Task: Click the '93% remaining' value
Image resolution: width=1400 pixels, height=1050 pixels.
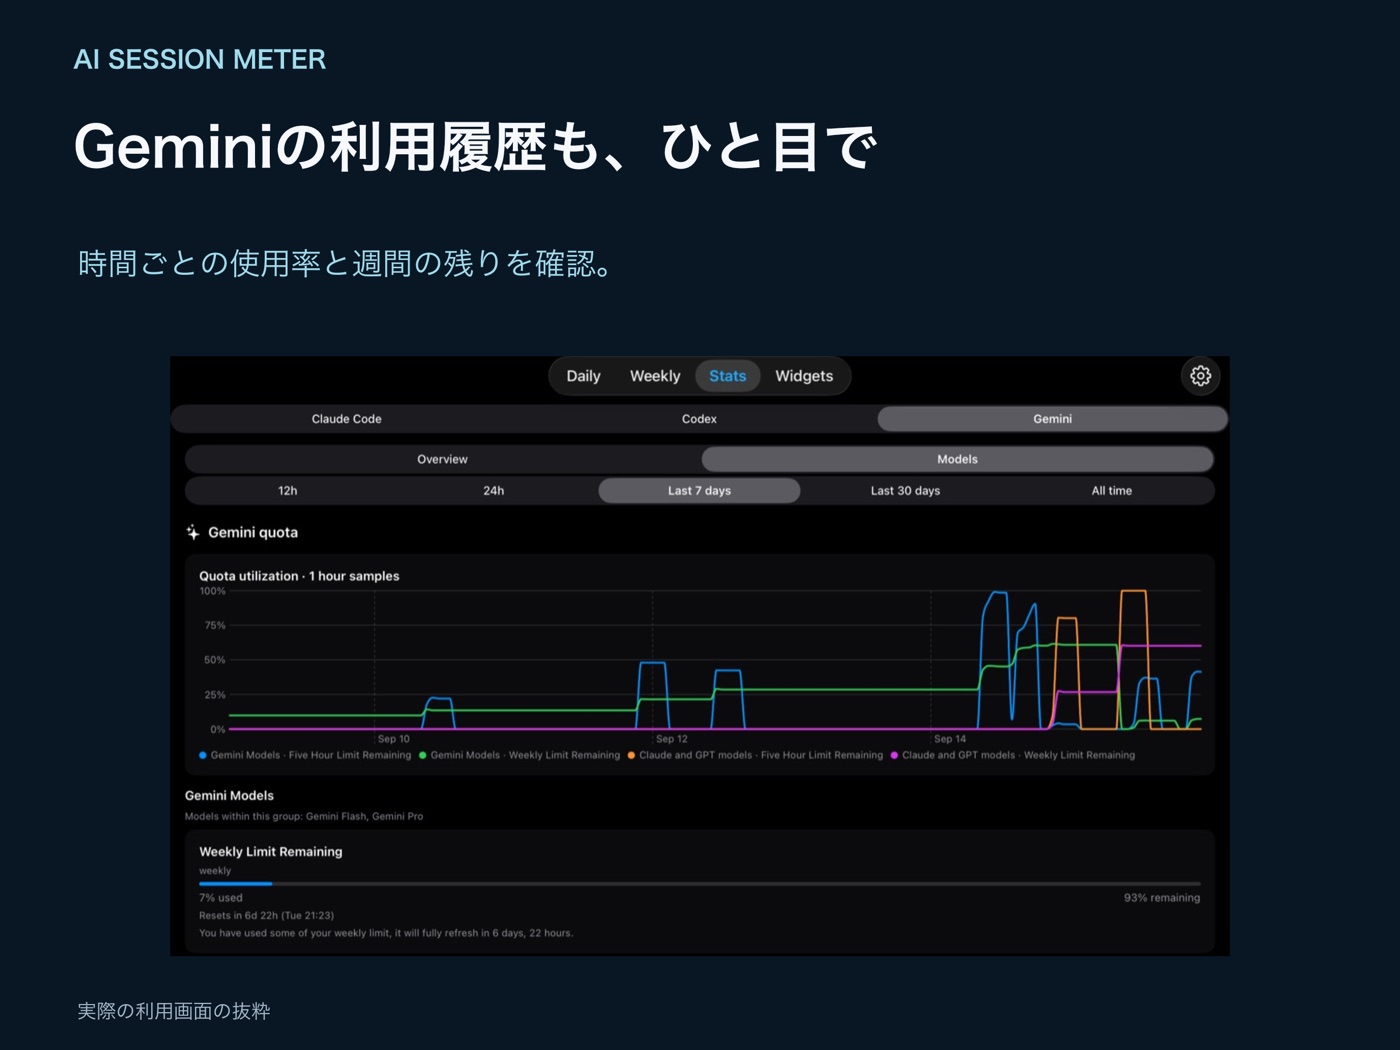Action: [1162, 898]
